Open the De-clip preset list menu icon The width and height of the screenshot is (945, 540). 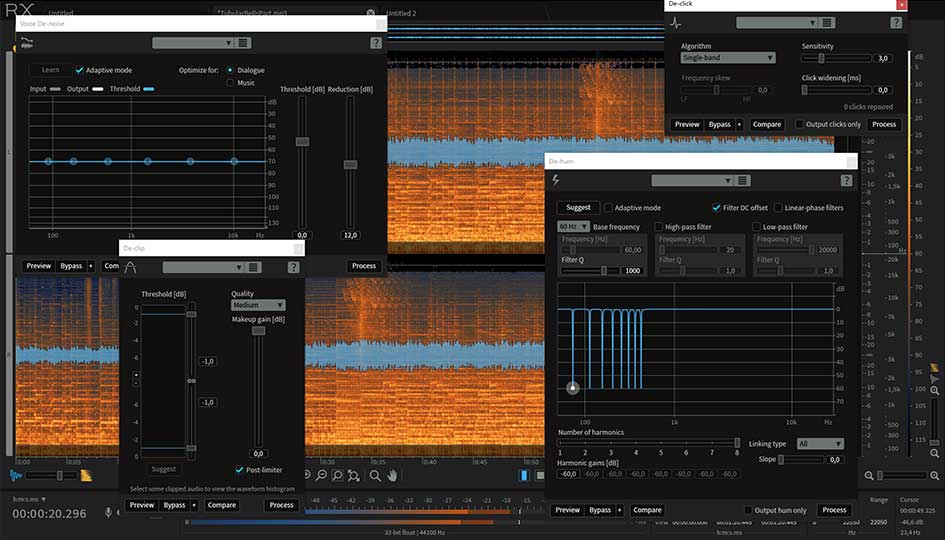[254, 267]
